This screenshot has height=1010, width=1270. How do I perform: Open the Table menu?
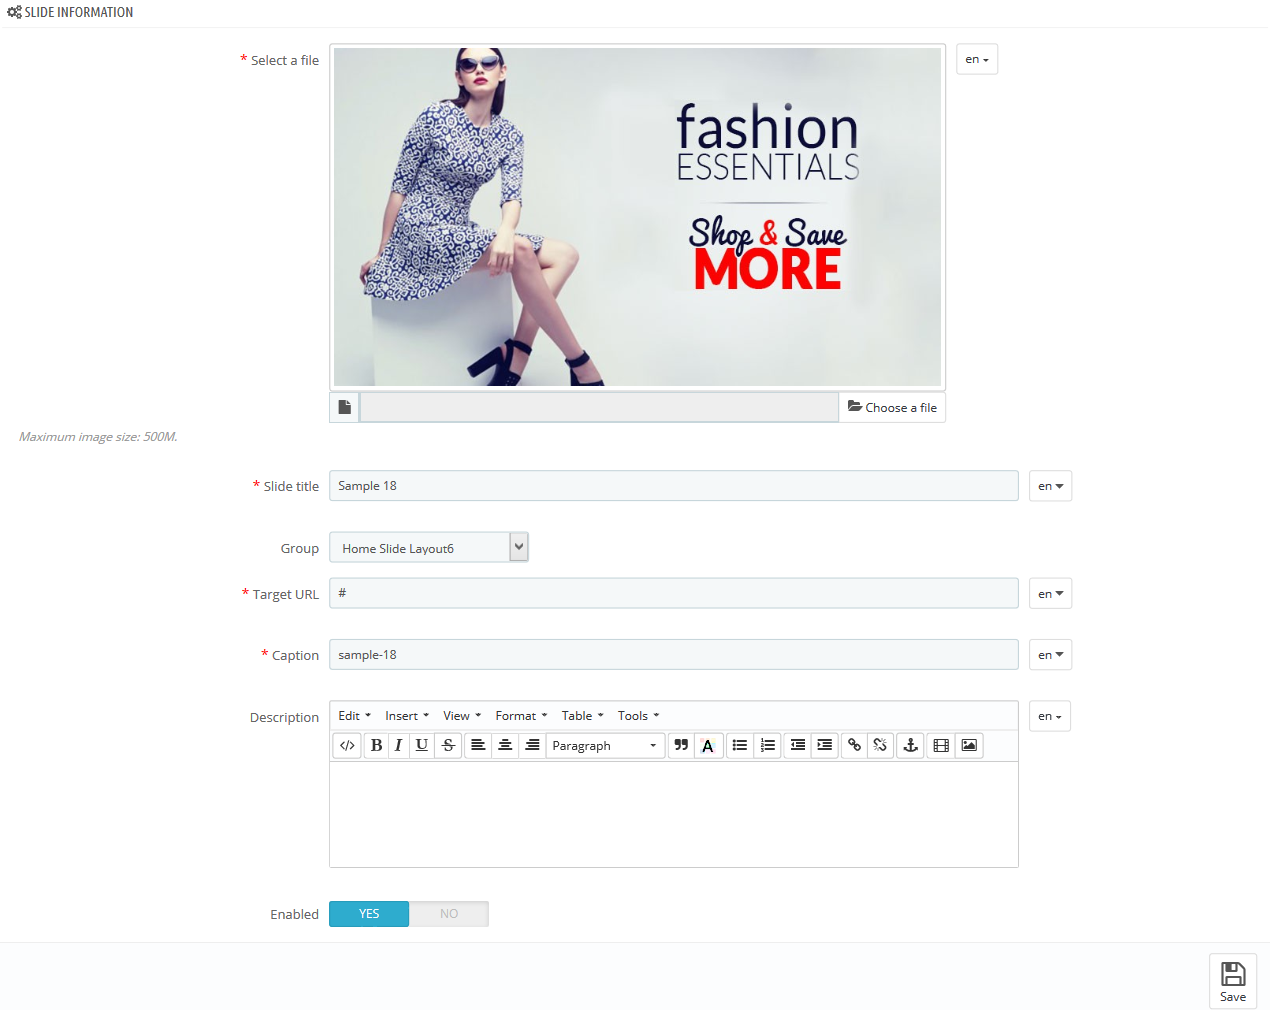[582, 716]
